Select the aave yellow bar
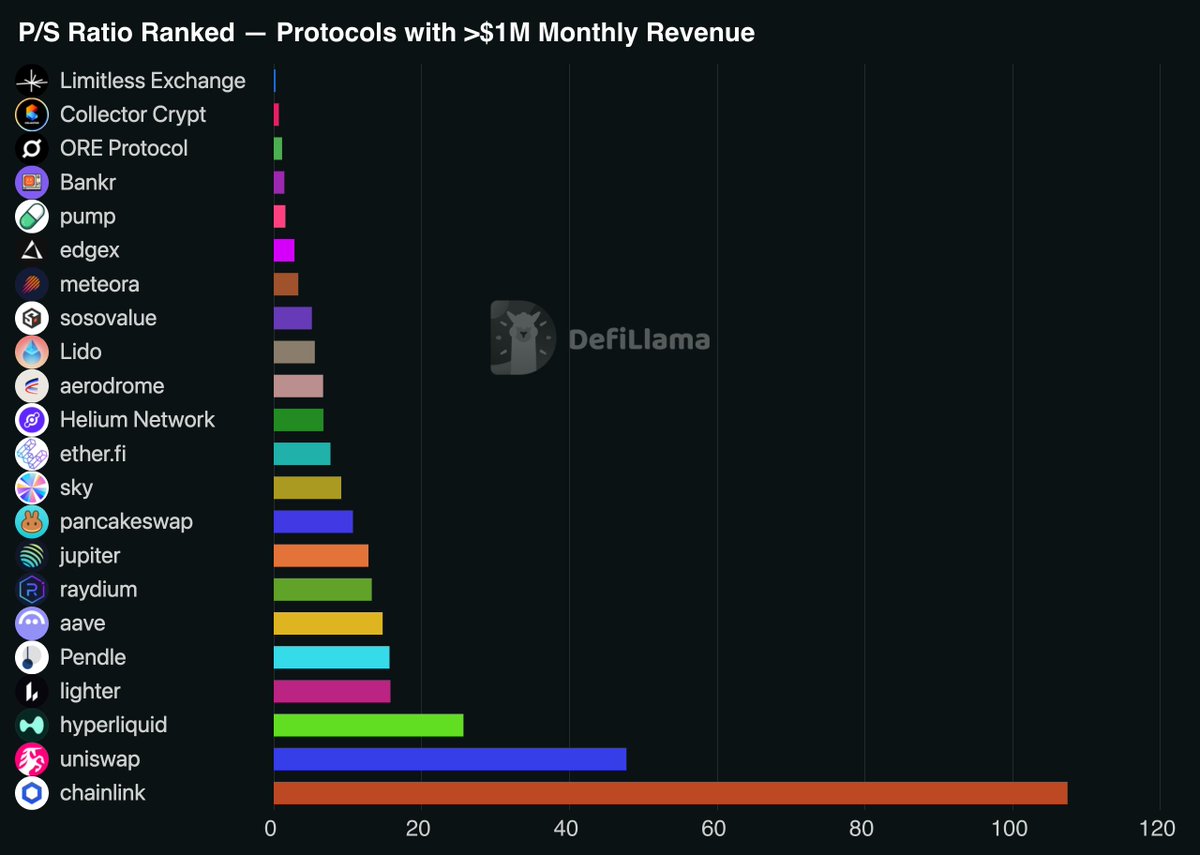This screenshot has height=855, width=1200. click(328, 623)
